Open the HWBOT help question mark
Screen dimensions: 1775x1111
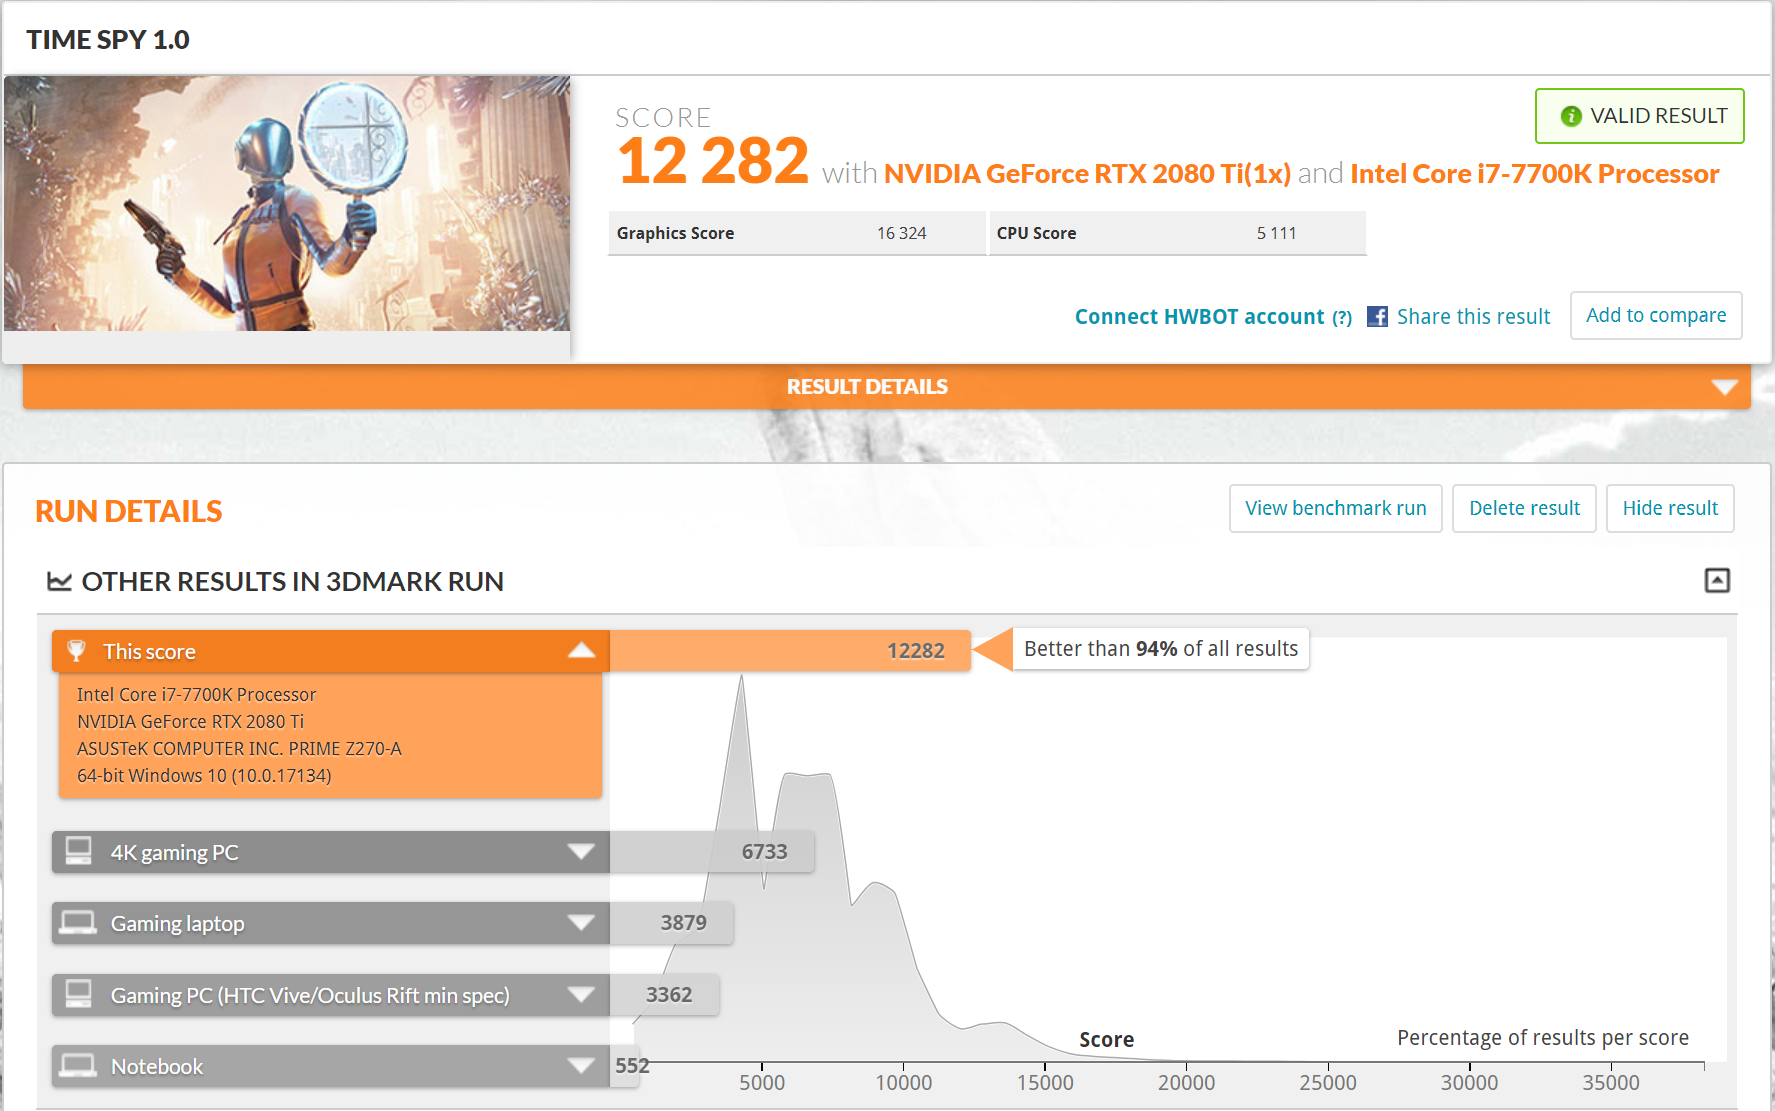1342,318
